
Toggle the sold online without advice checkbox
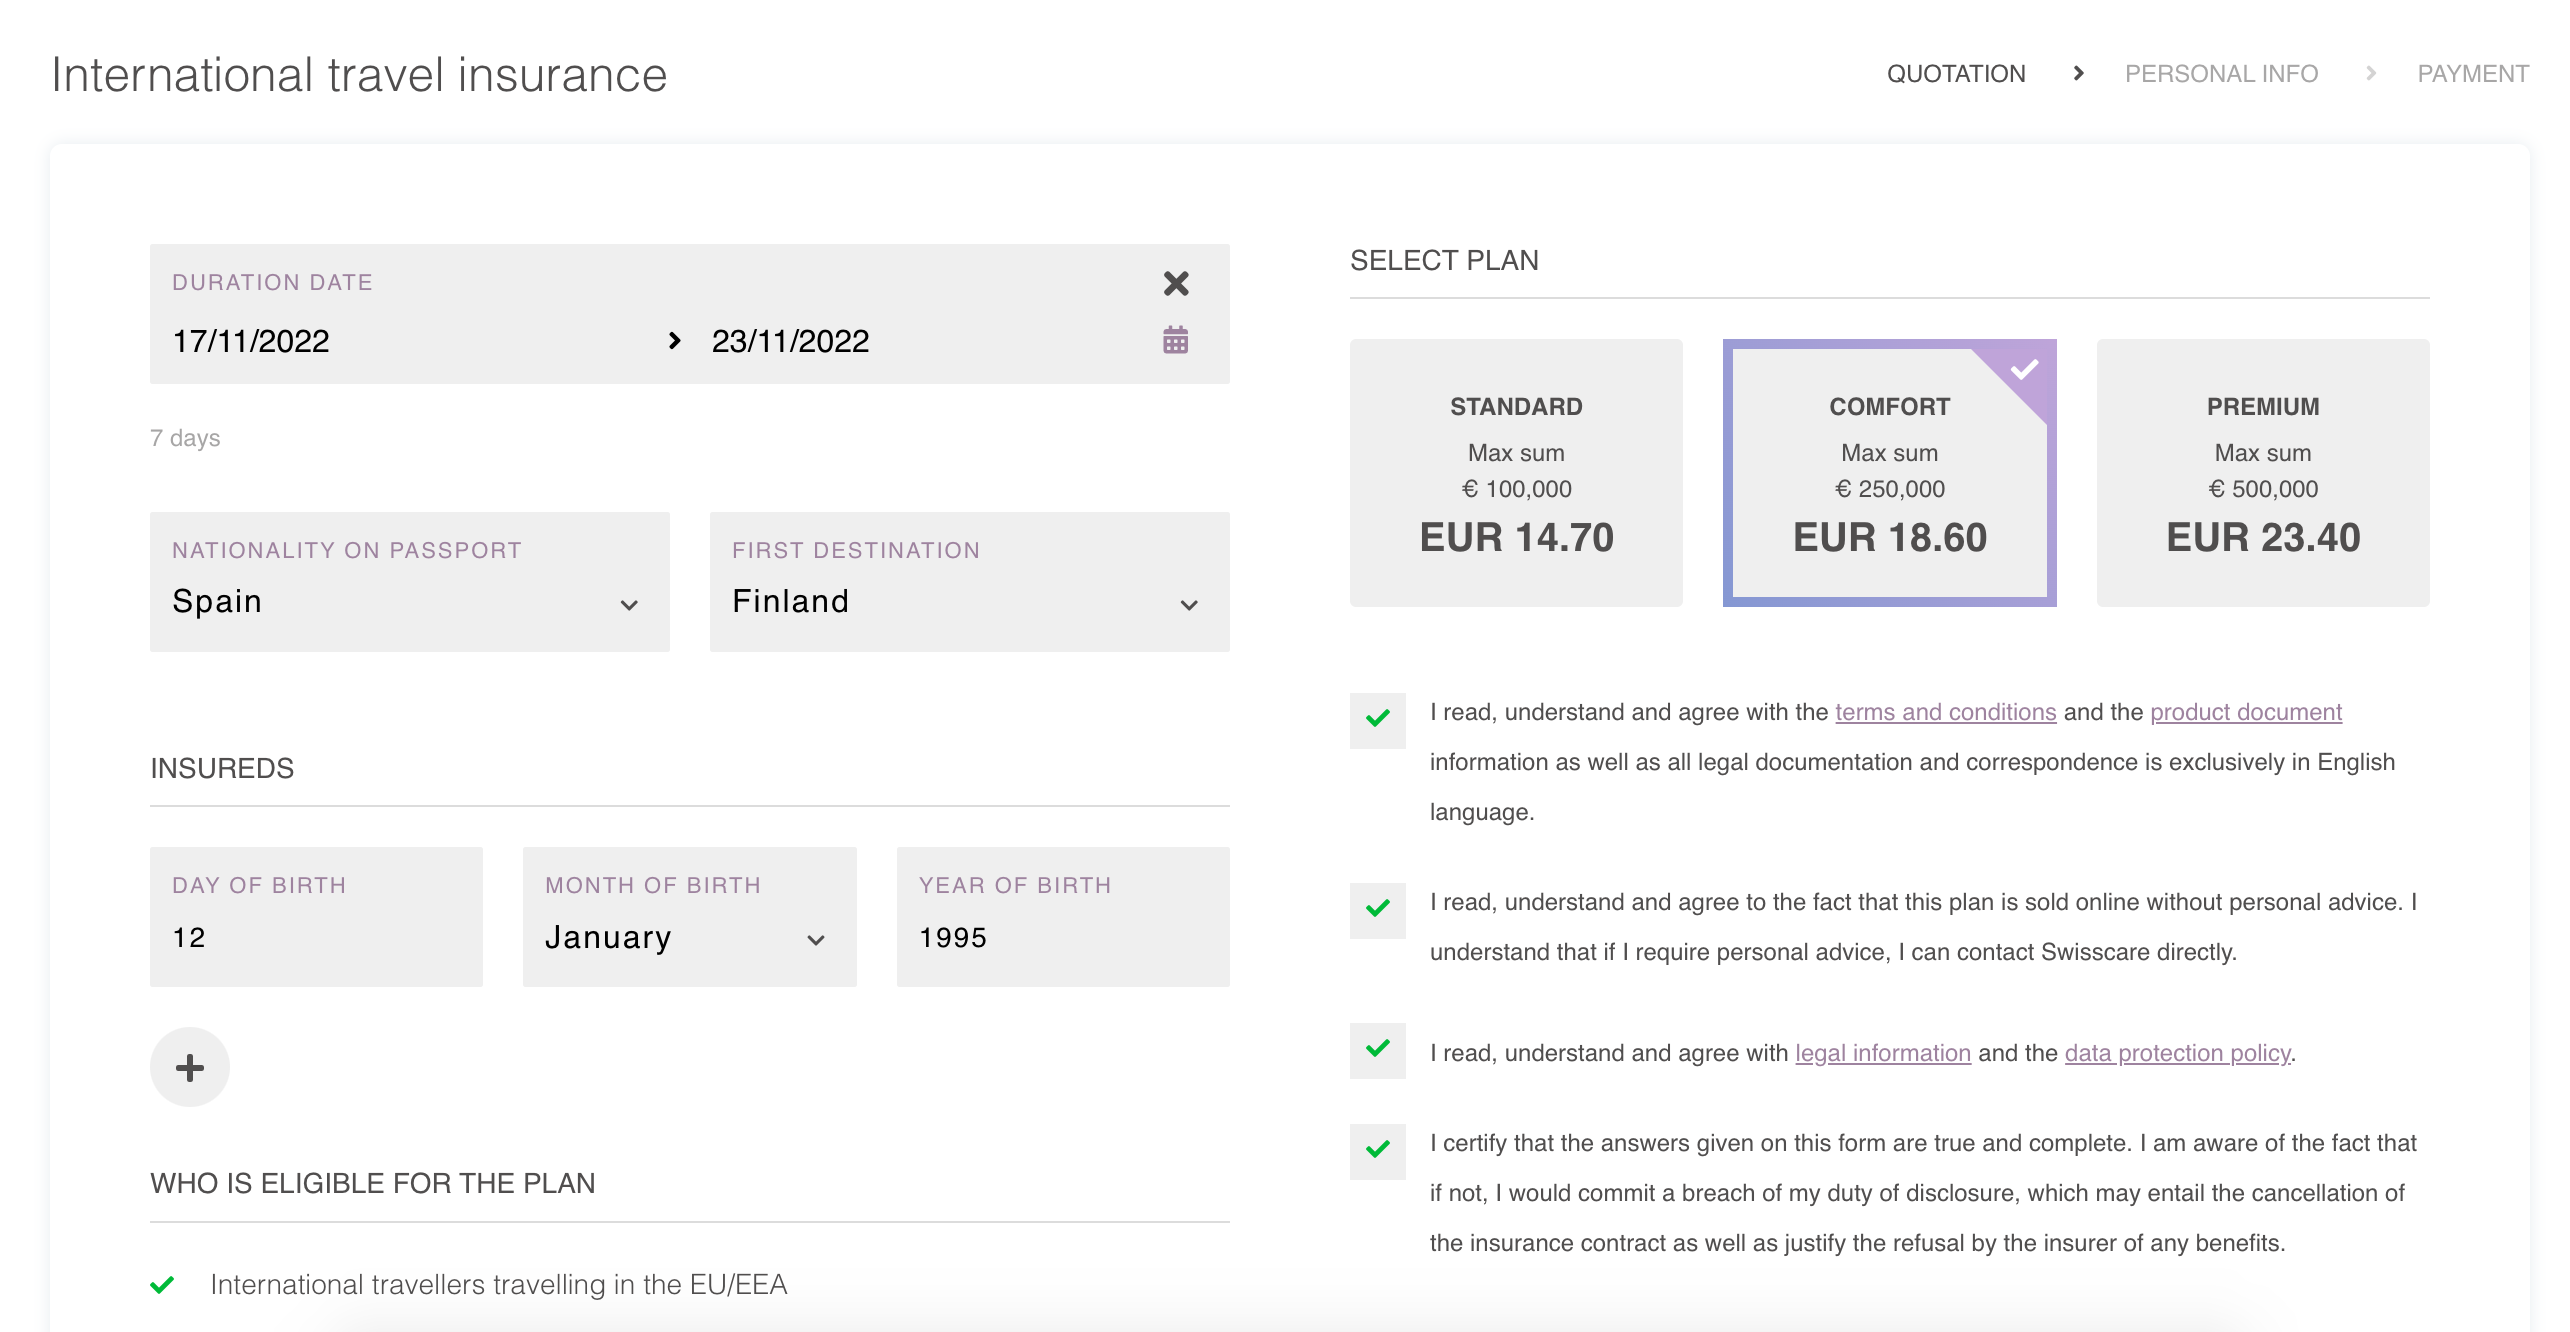(x=1378, y=909)
